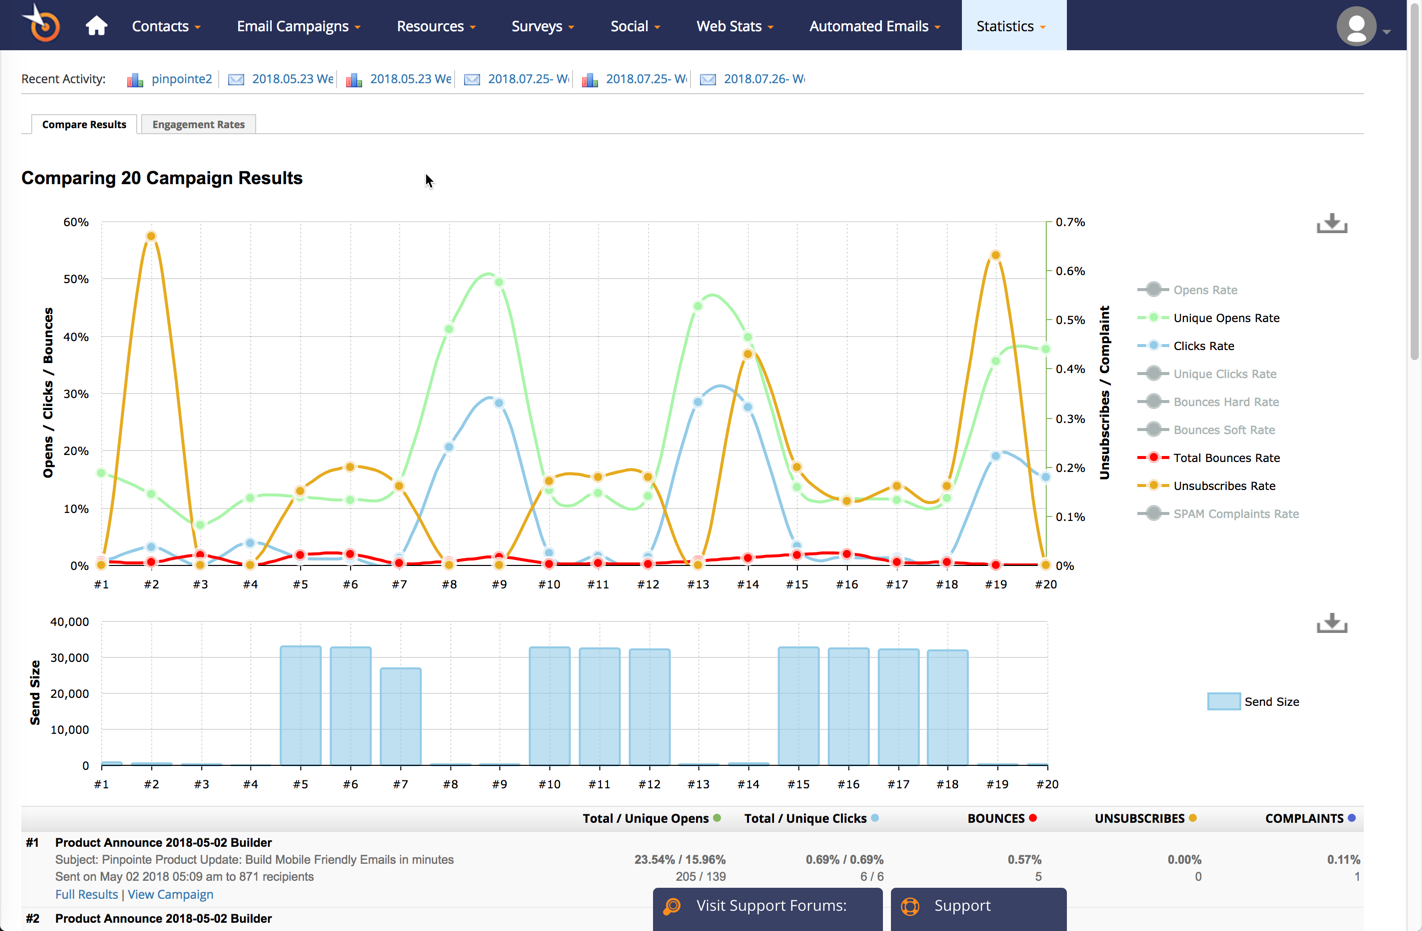
Task: Click View Campaign link for #1
Action: [170, 894]
